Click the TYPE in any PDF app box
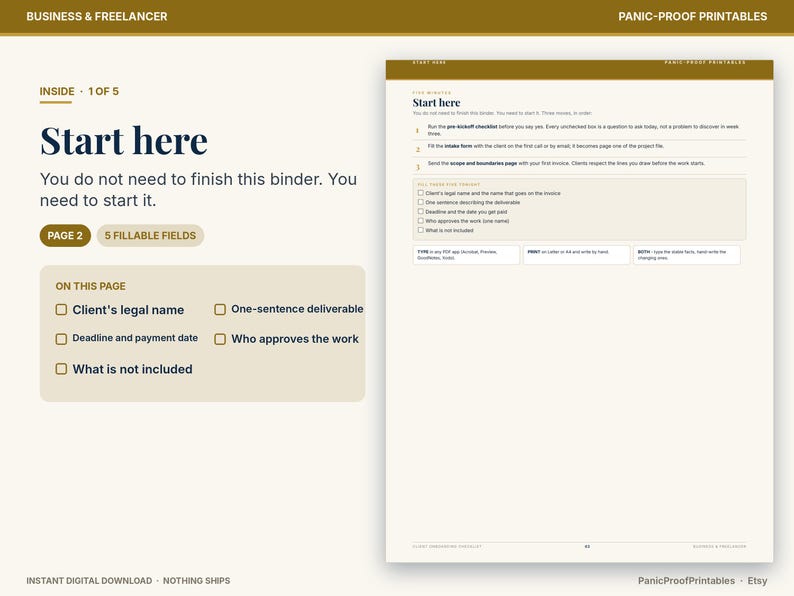Viewport: 794px width, 596px height. 466,255
